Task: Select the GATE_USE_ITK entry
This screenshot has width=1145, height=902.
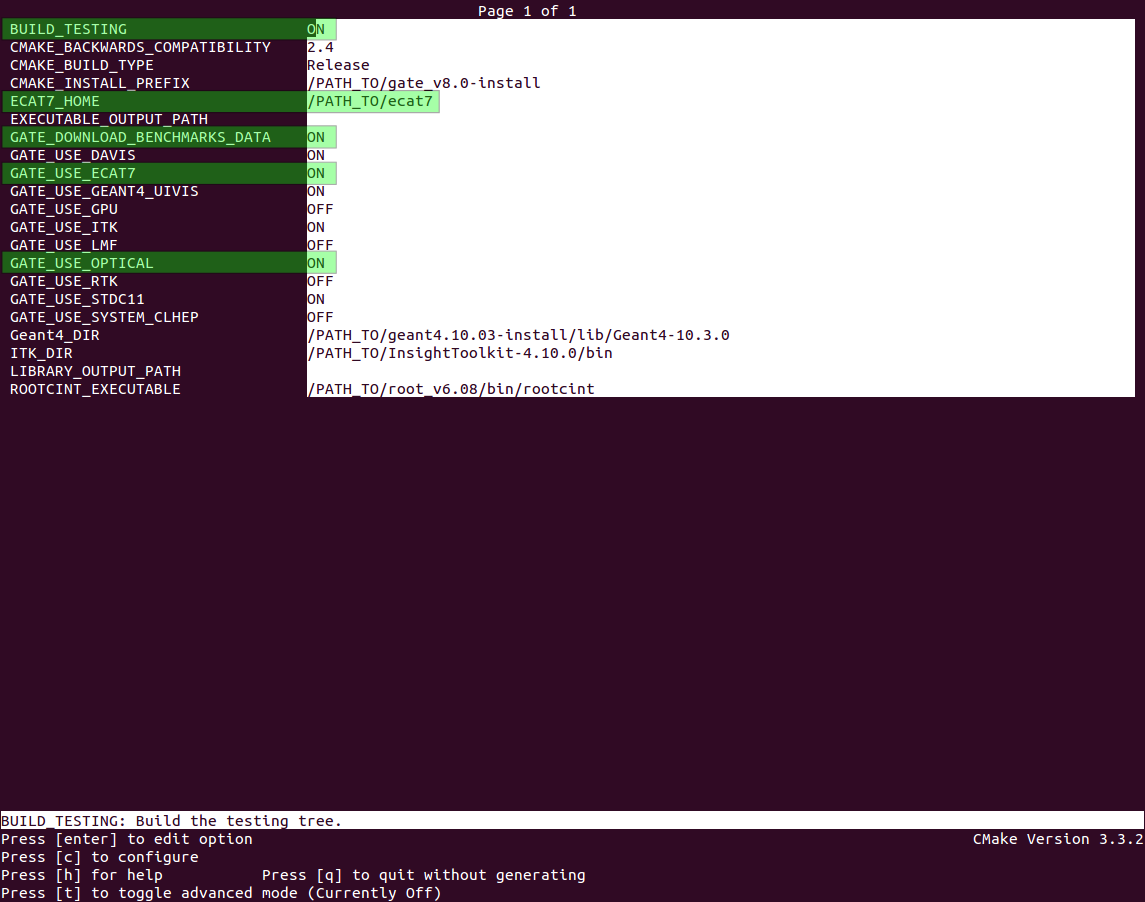Action: (64, 227)
